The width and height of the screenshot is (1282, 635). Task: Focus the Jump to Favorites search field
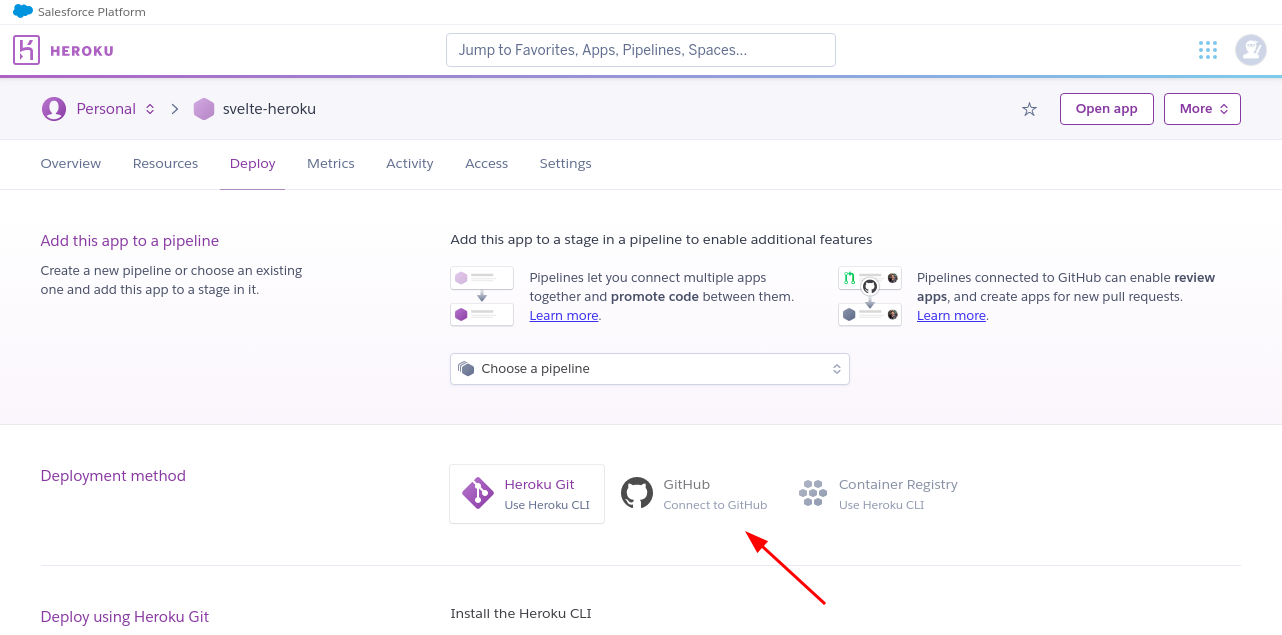tap(640, 50)
